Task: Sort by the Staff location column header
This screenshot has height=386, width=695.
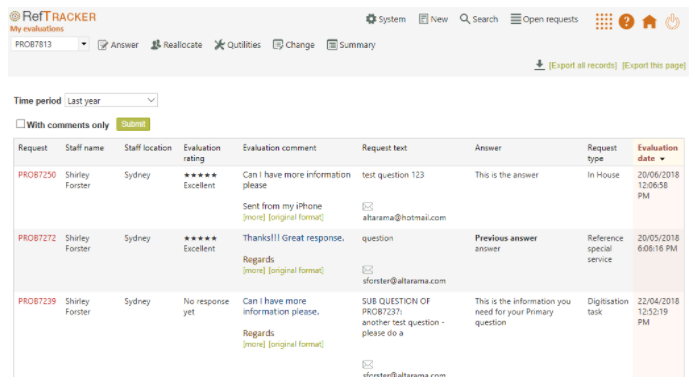Action: [x=148, y=148]
